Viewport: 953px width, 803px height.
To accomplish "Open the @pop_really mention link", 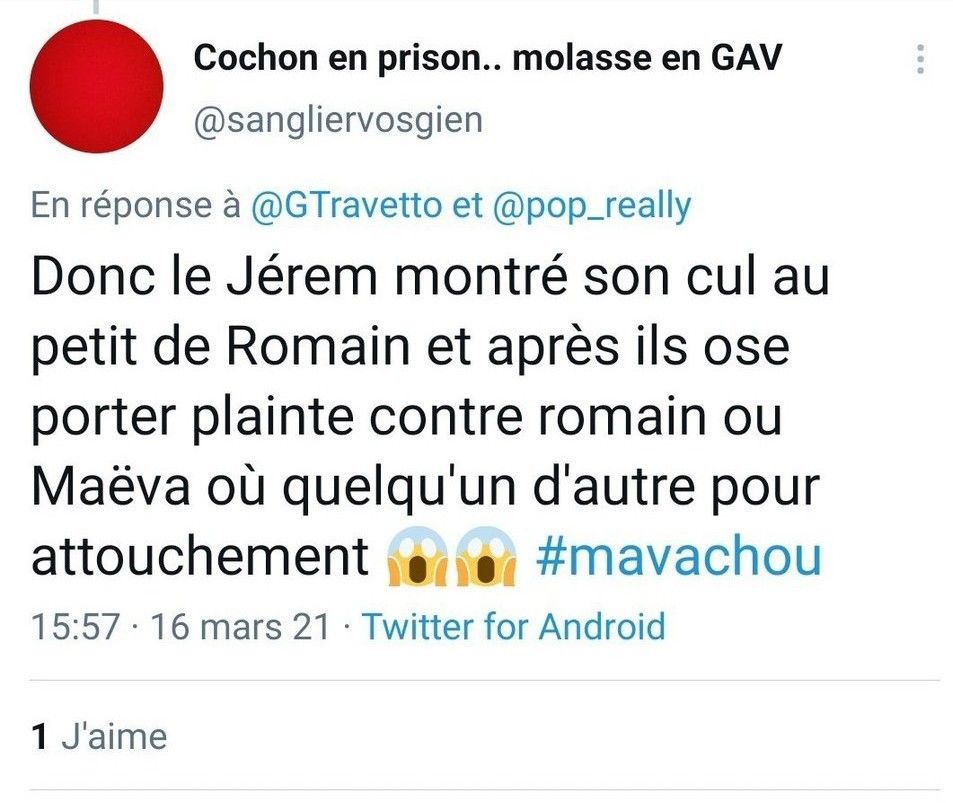I will point(592,206).
